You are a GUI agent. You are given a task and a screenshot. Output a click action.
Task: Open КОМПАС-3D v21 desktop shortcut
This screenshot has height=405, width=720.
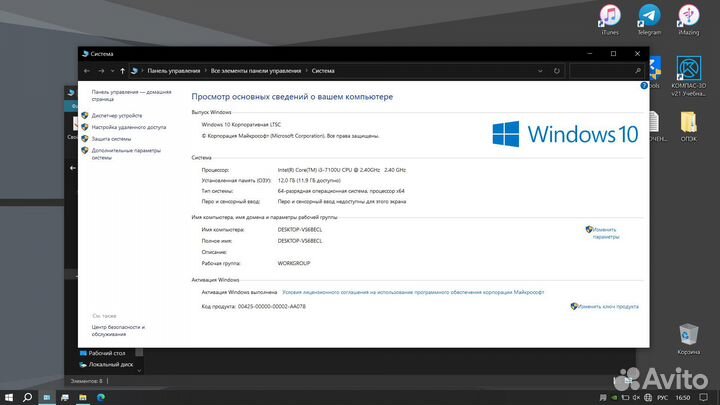tap(688, 76)
